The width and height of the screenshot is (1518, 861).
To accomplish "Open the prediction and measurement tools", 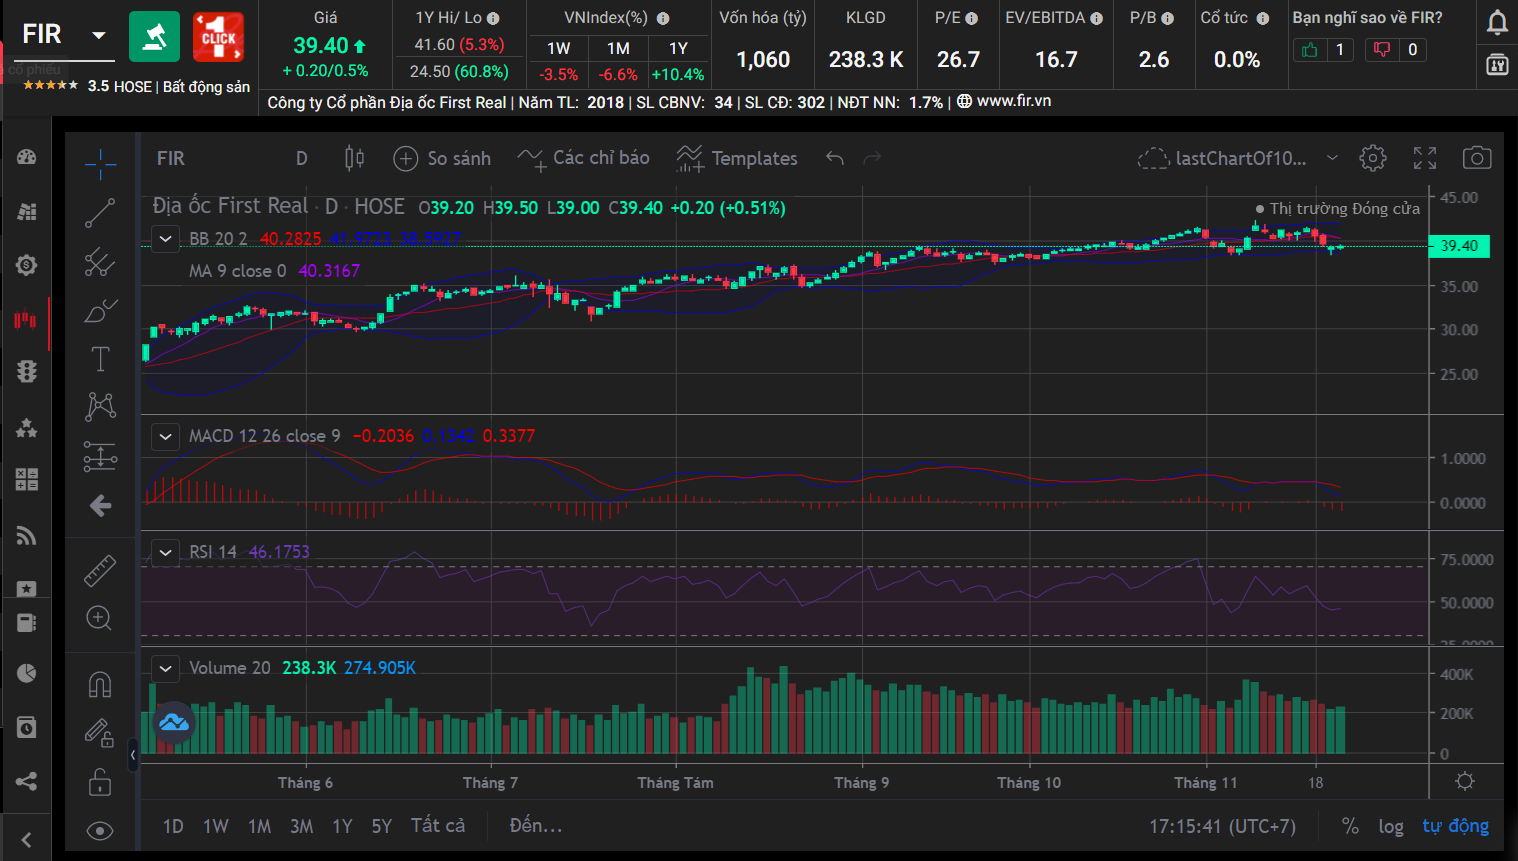I will click(x=100, y=456).
